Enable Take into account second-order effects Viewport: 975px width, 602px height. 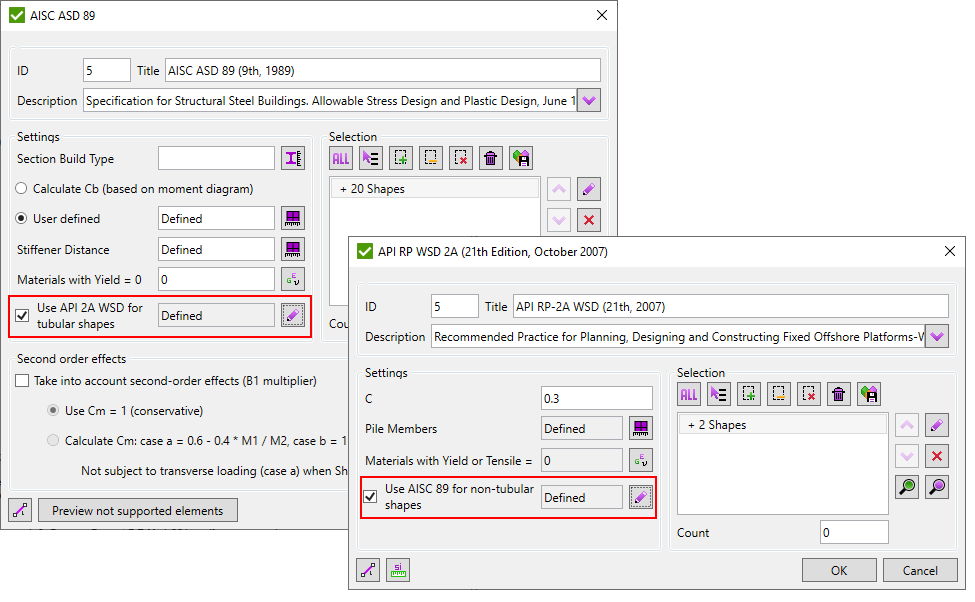click(x=22, y=381)
